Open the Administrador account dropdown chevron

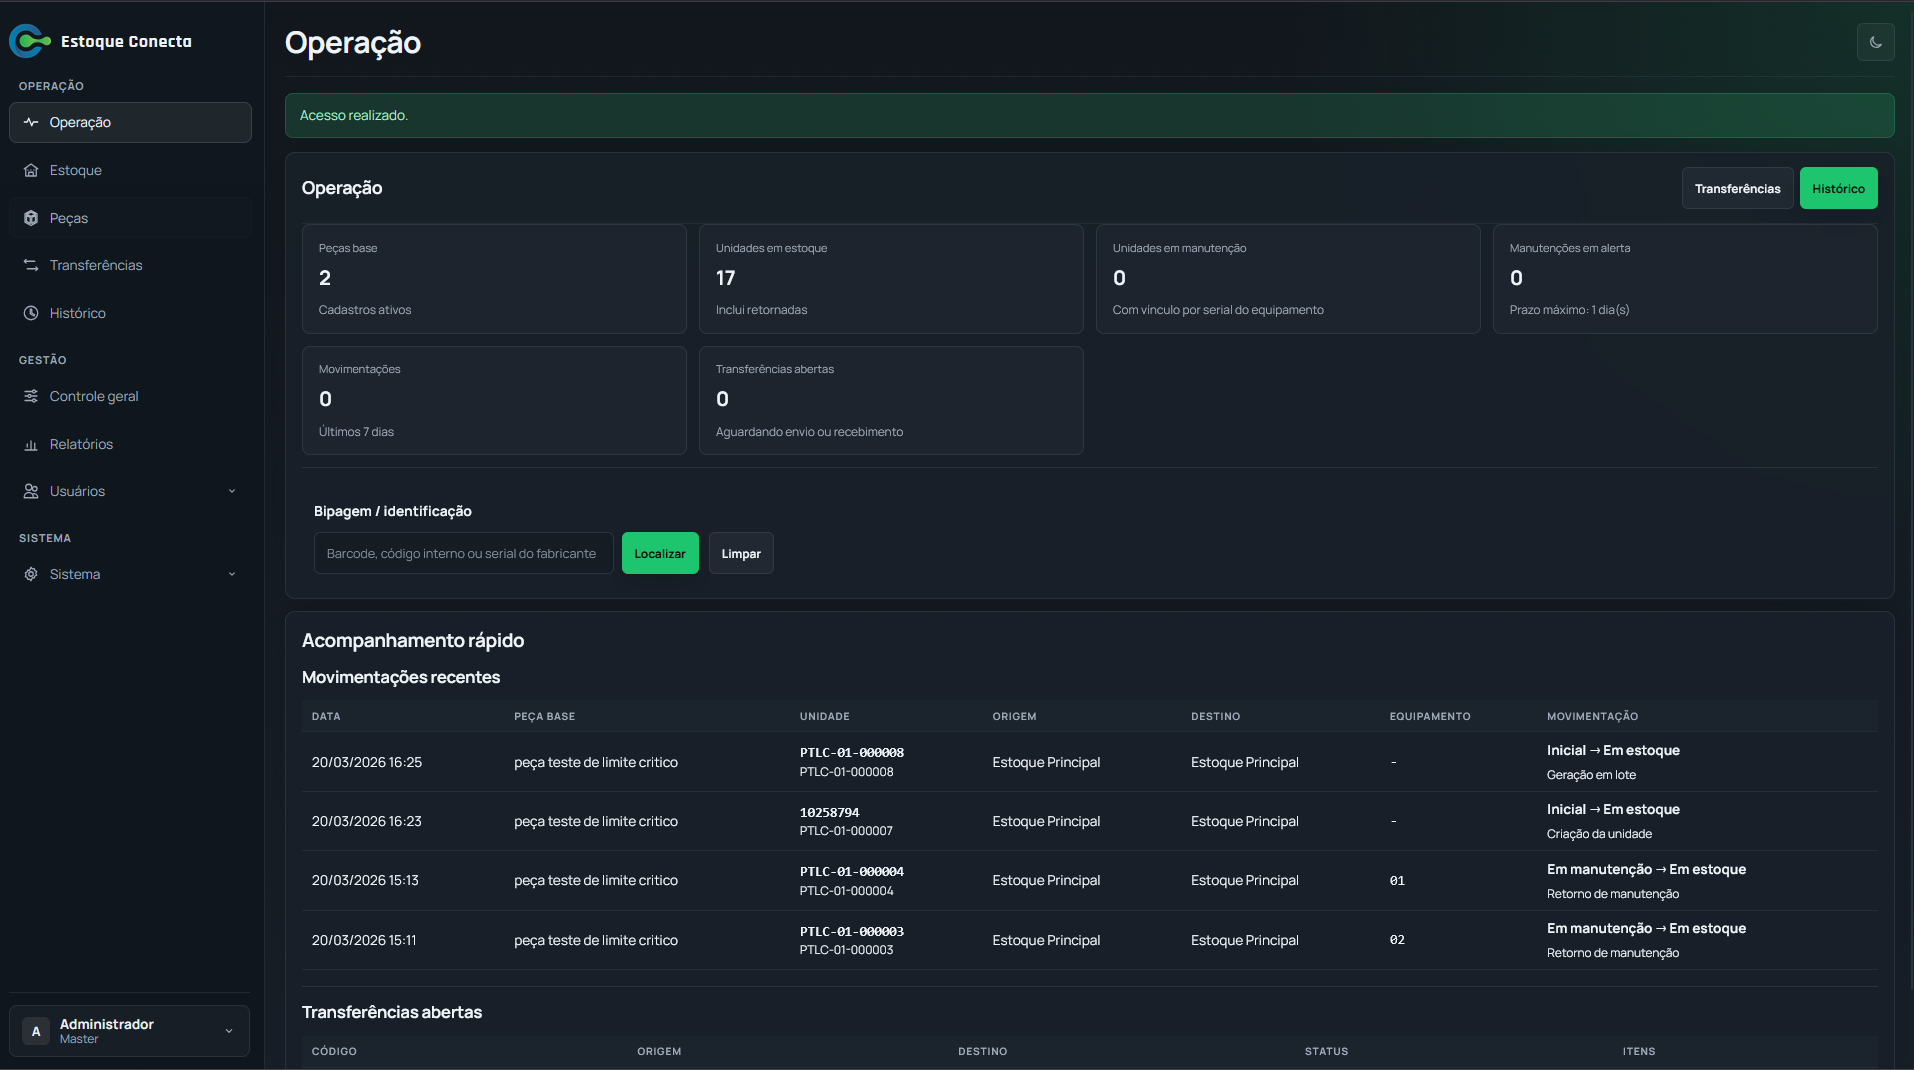click(x=229, y=1031)
